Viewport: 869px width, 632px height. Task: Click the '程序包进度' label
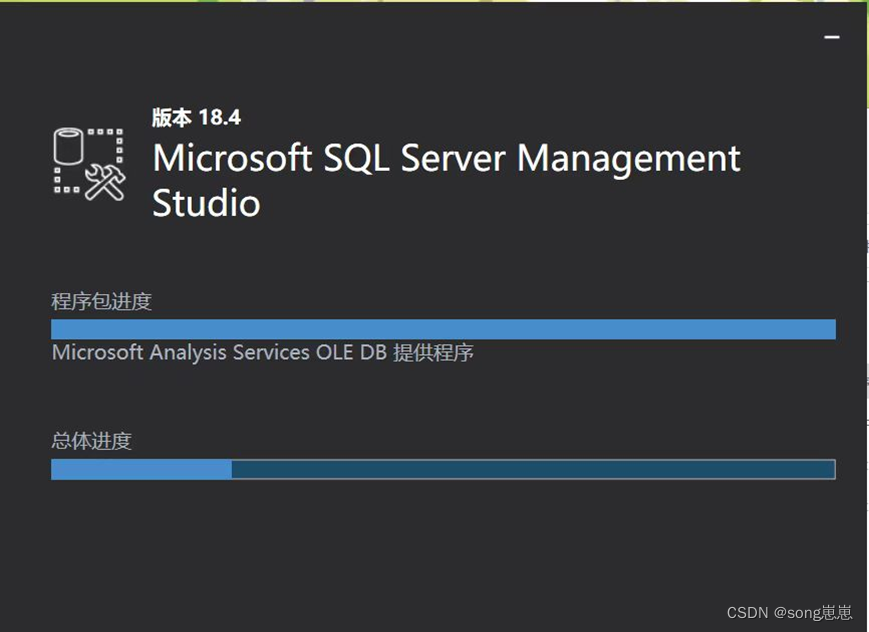click(x=101, y=302)
